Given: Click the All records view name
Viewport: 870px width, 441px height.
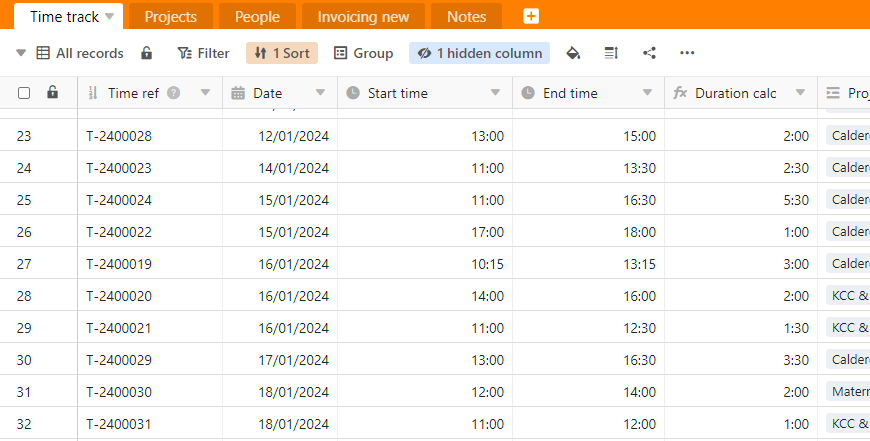Looking at the screenshot, I should 90,53.
